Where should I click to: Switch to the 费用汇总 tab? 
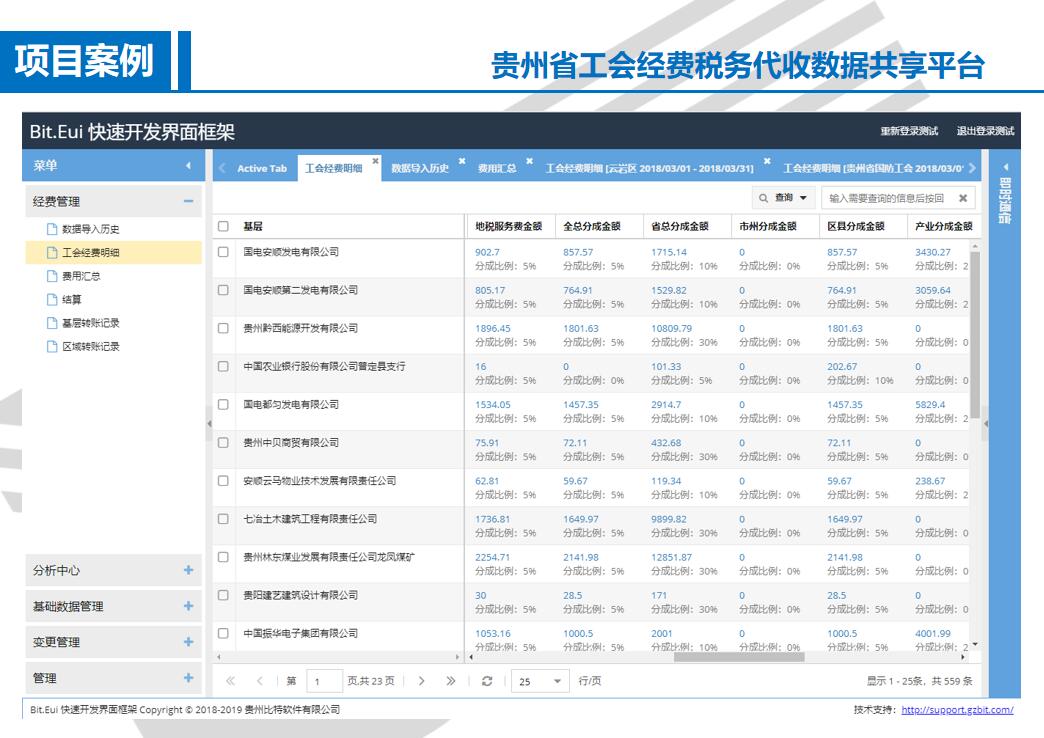tap(497, 169)
